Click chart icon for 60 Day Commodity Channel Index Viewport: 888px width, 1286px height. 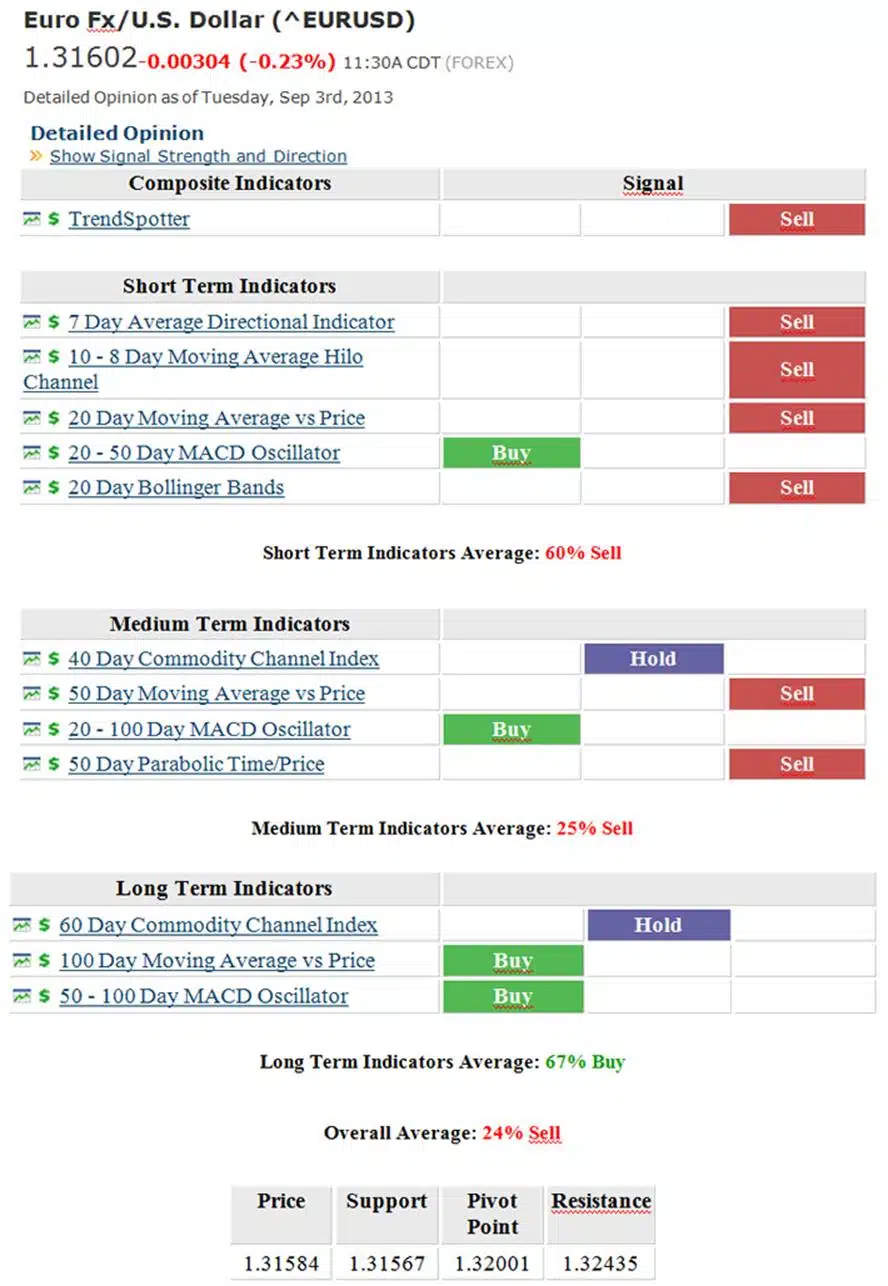[x=22, y=926]
